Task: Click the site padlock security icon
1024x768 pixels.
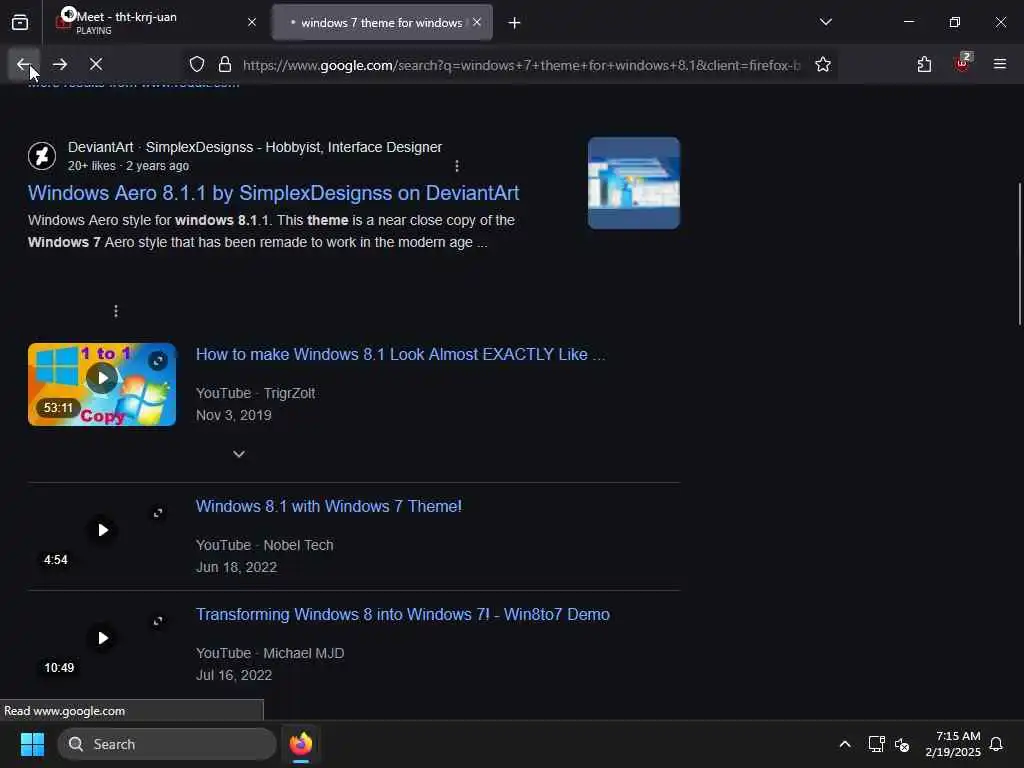Action: 225,64
